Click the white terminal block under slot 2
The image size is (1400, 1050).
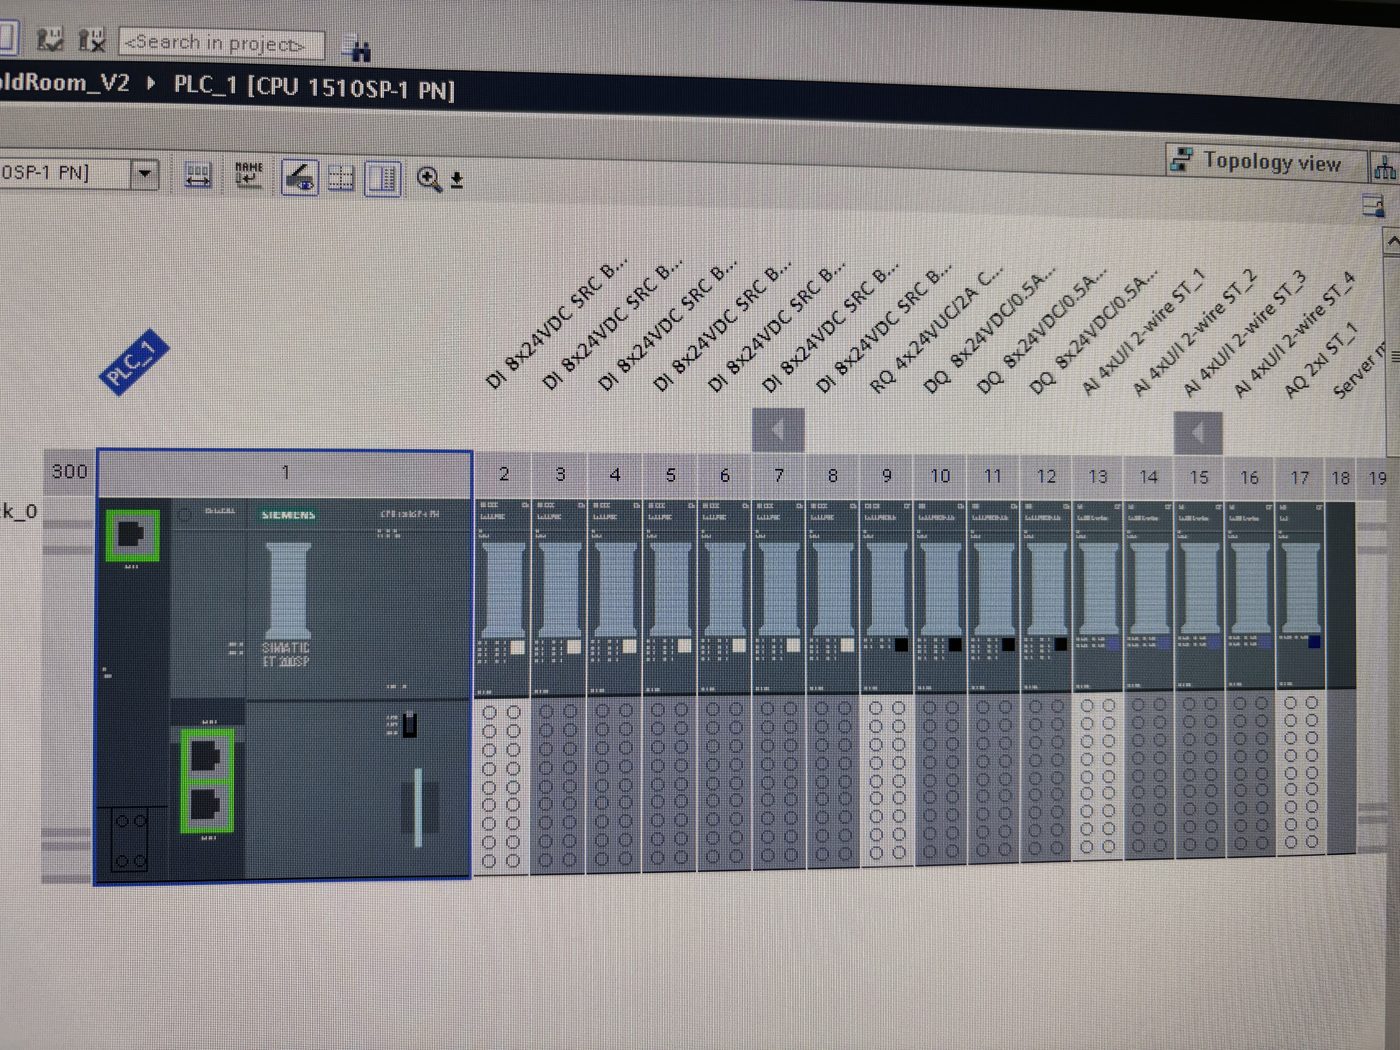[x=501, y=786]
